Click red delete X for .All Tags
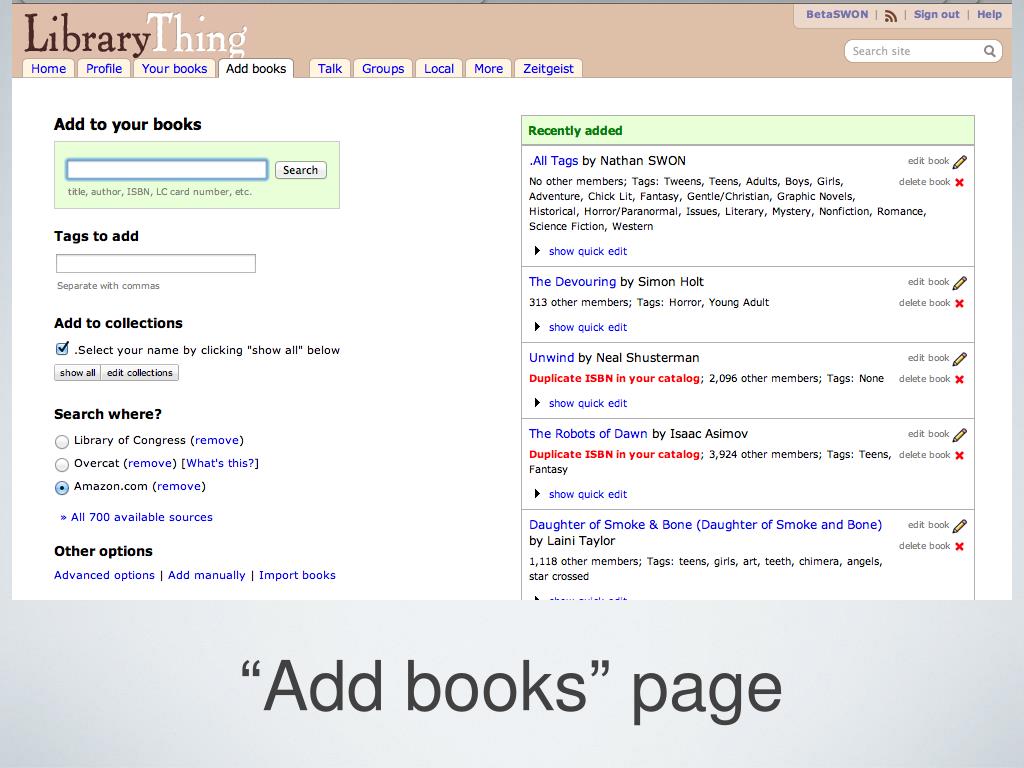Screen dimensions: 1024x768 click(x=959, y=182)
